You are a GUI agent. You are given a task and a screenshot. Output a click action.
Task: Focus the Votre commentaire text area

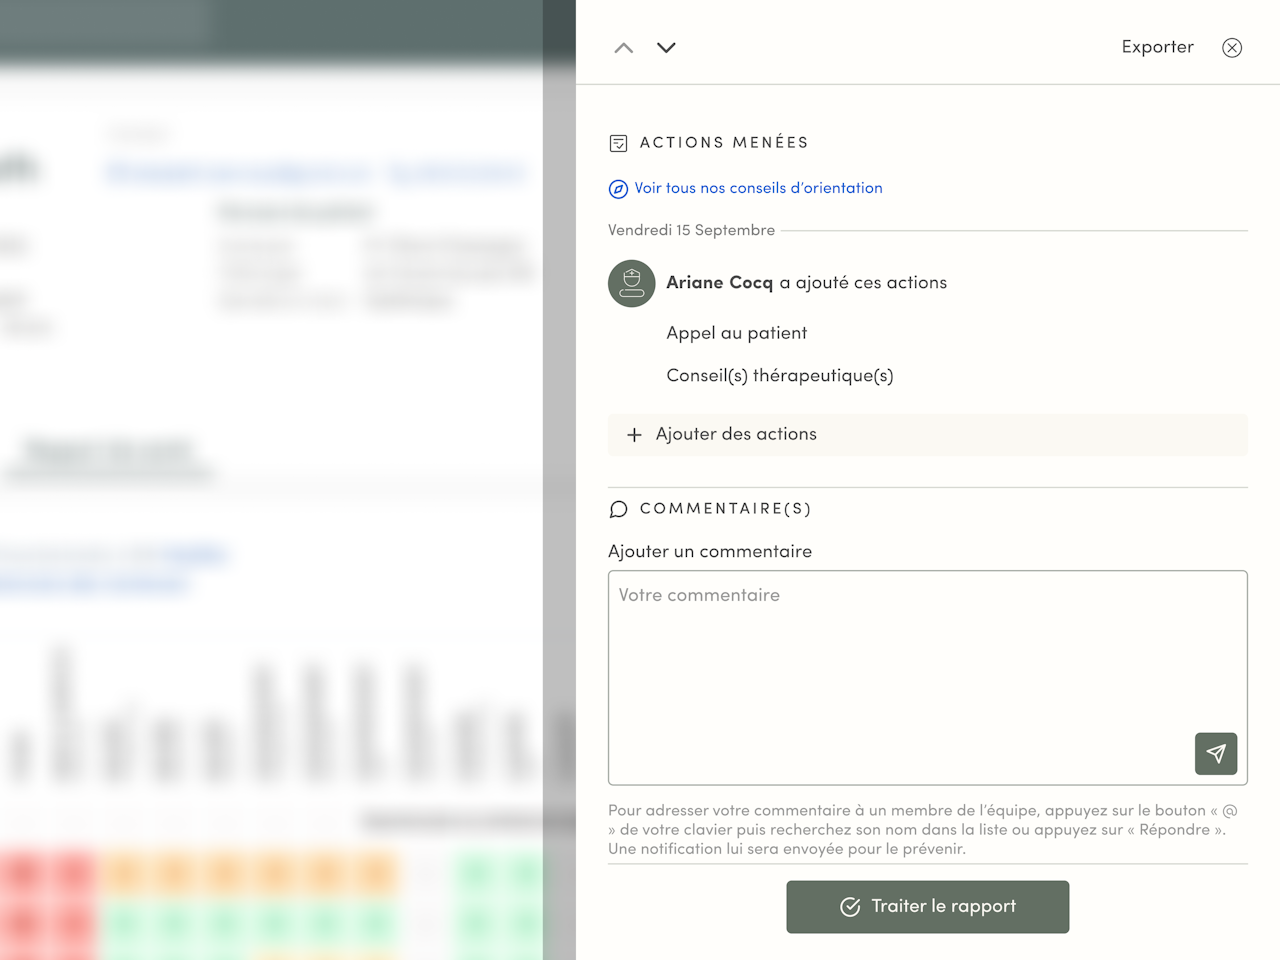pyautogui.click(x=928, y=678)
